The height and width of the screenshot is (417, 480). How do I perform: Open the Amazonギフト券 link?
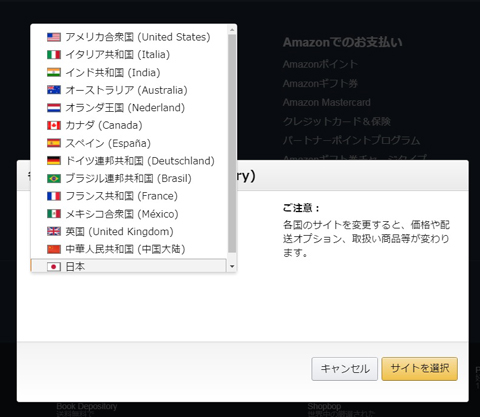point(320,83)
